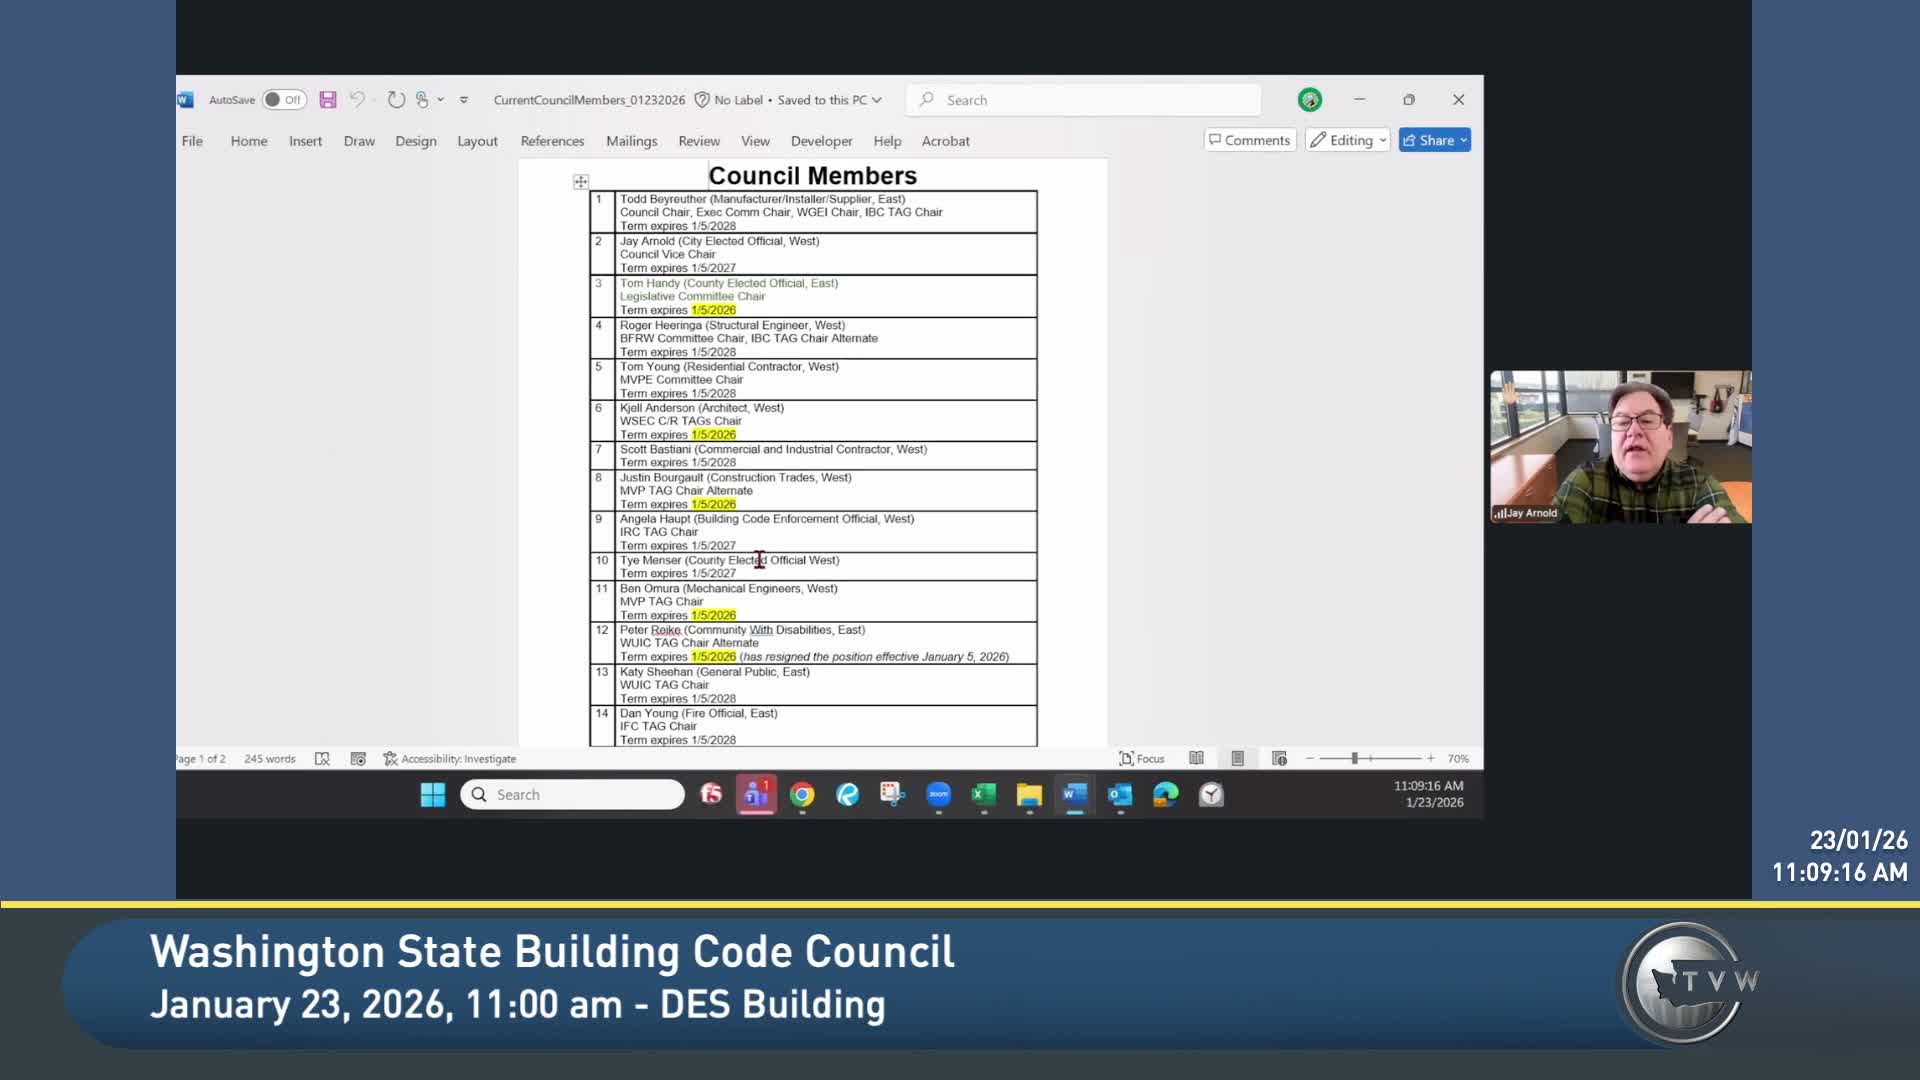
Task: Click the Redo icon in quick access toolbar
Action: point(396,100)
